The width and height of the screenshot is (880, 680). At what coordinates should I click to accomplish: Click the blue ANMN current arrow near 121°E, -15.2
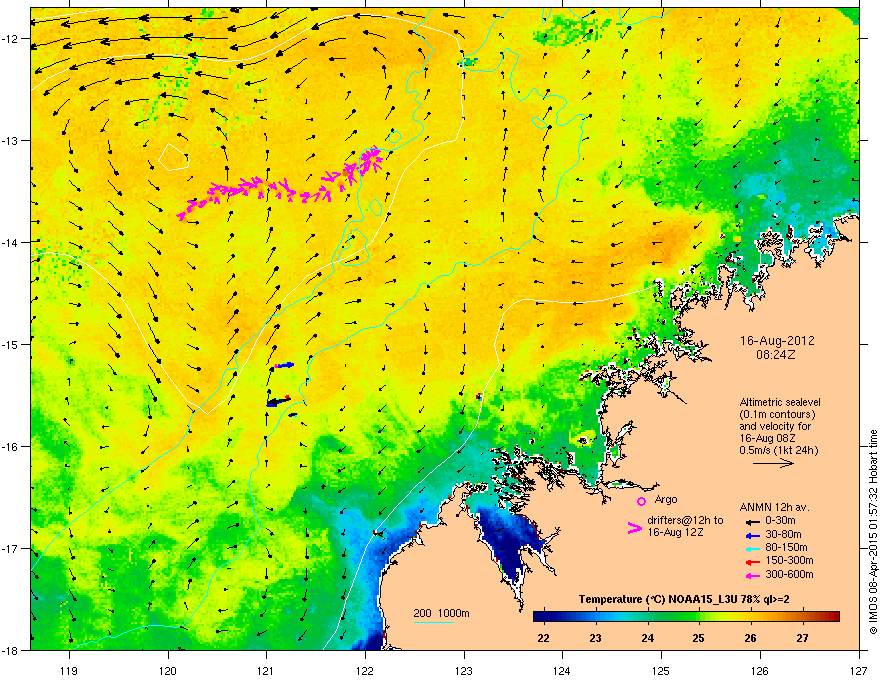tap(284, 365)
